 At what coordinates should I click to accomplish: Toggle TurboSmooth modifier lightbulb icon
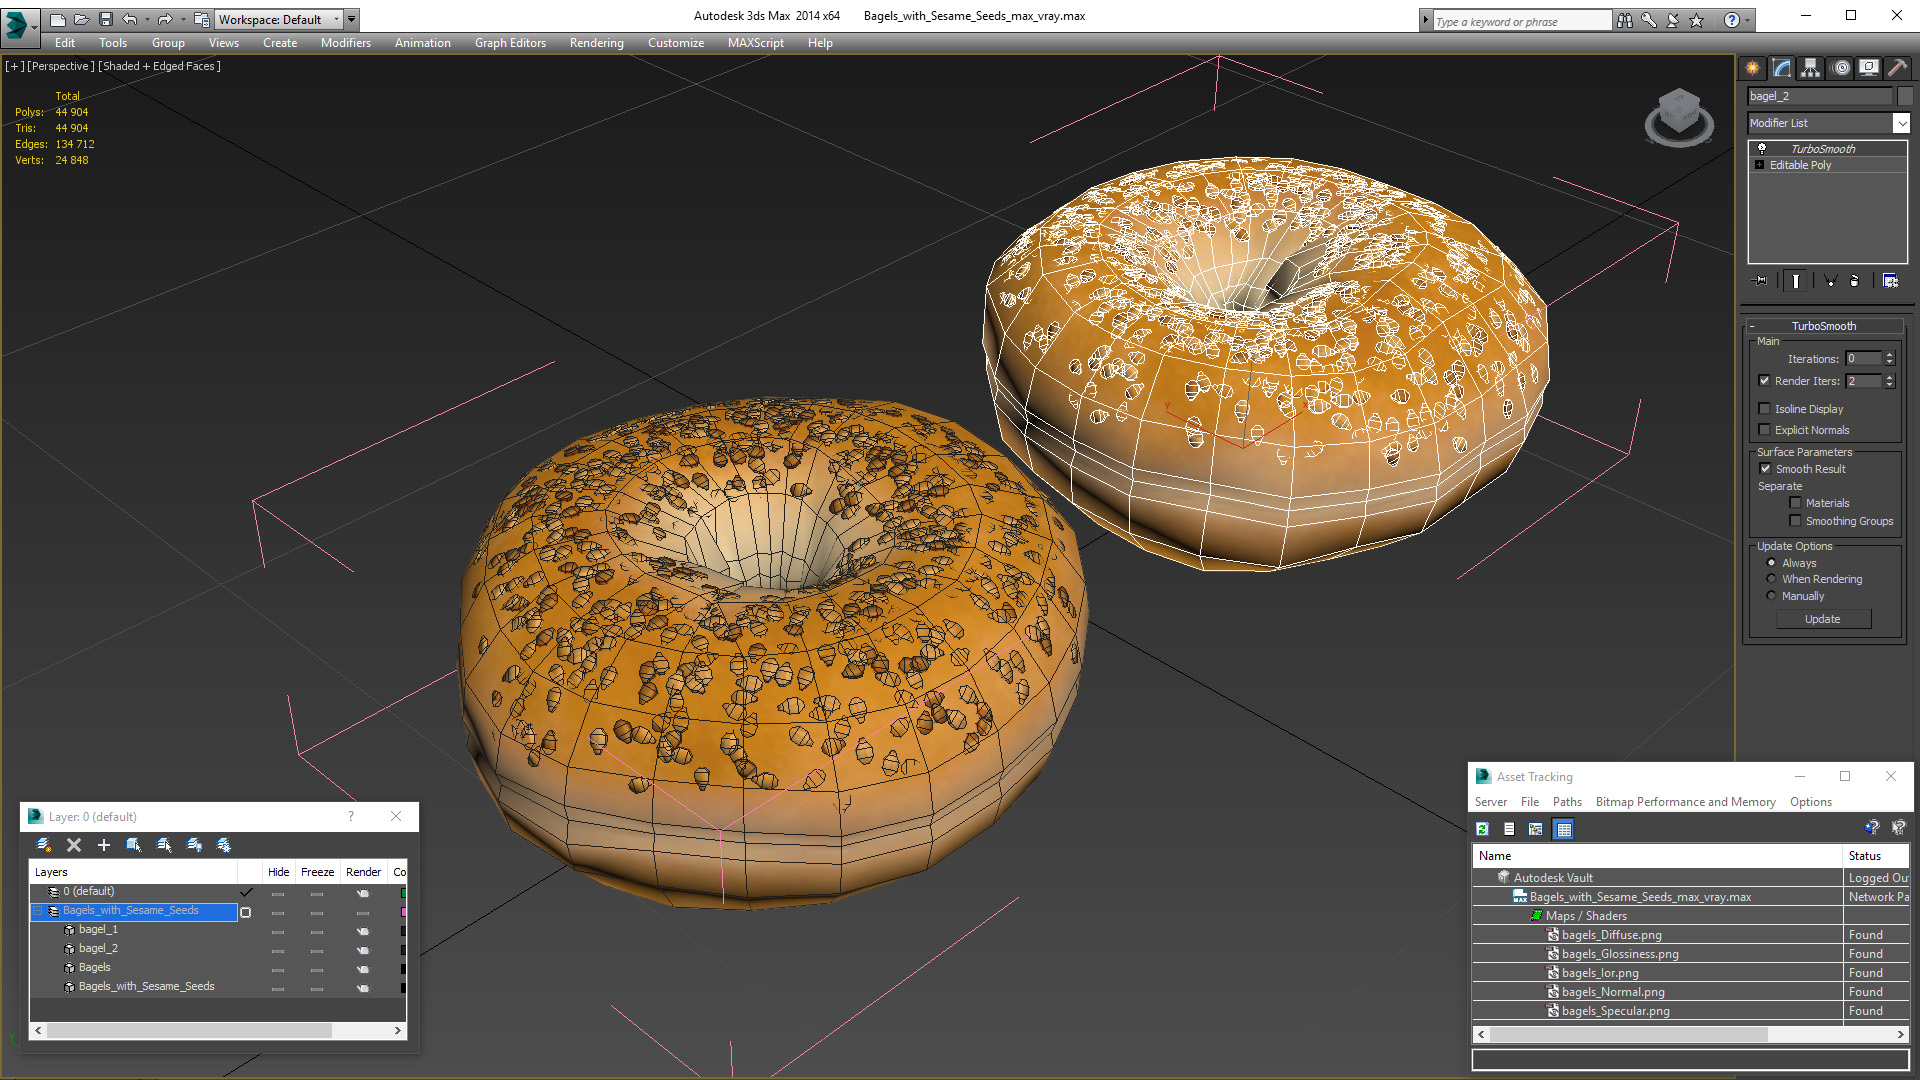tap(1762, 148)
